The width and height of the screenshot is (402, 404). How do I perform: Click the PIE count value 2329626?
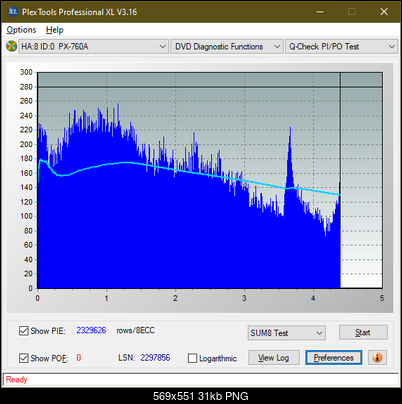(x=91, y=330)
